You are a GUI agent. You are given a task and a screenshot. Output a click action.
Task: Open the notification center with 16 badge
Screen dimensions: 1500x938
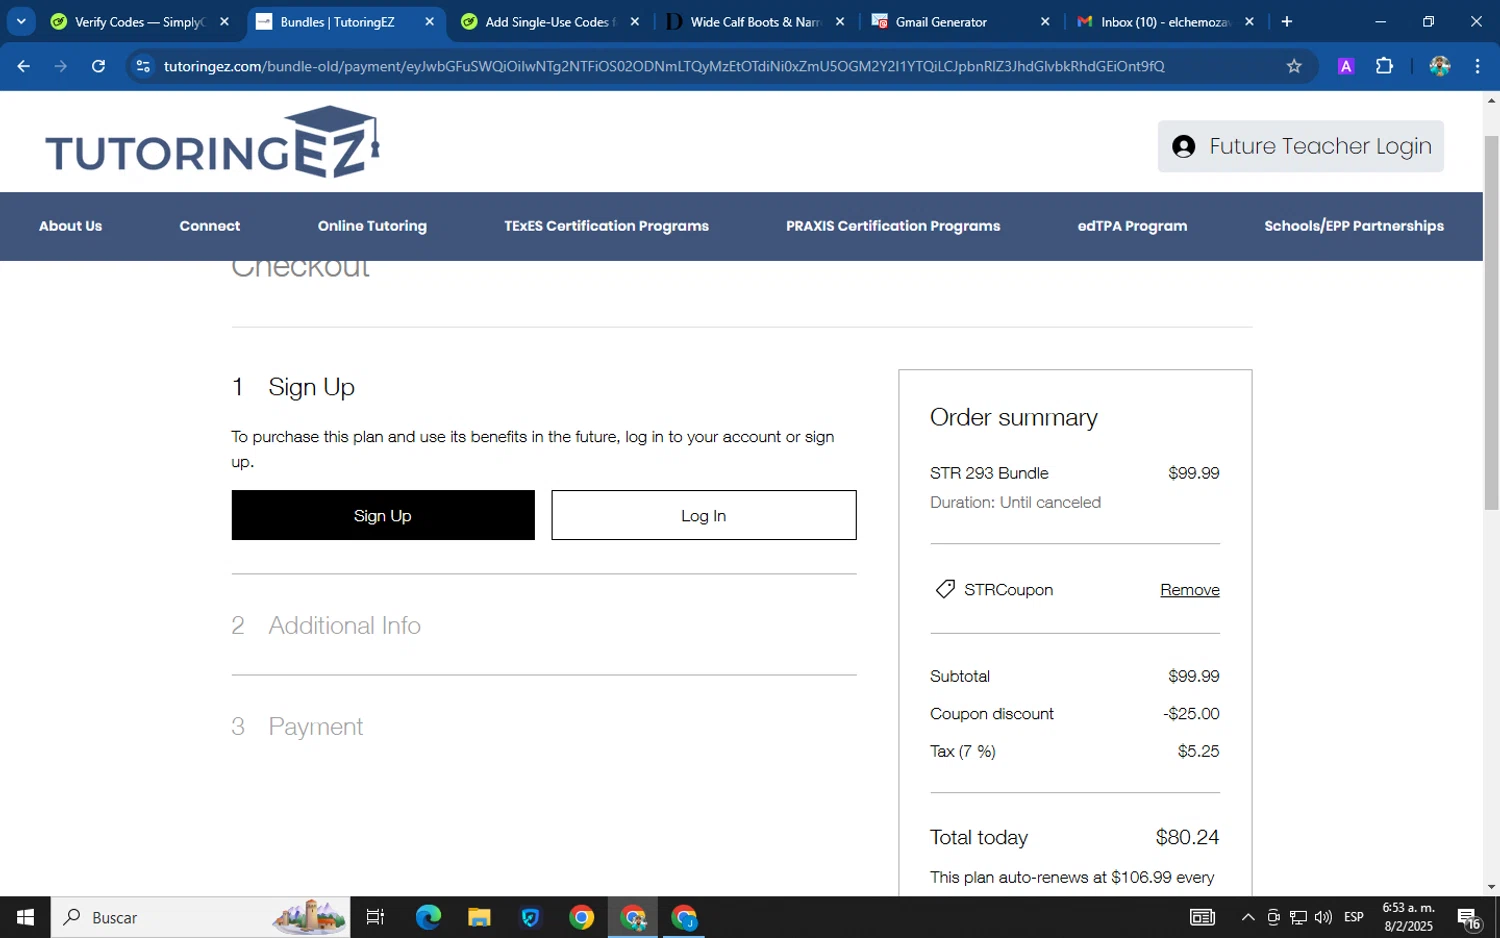1470,917
